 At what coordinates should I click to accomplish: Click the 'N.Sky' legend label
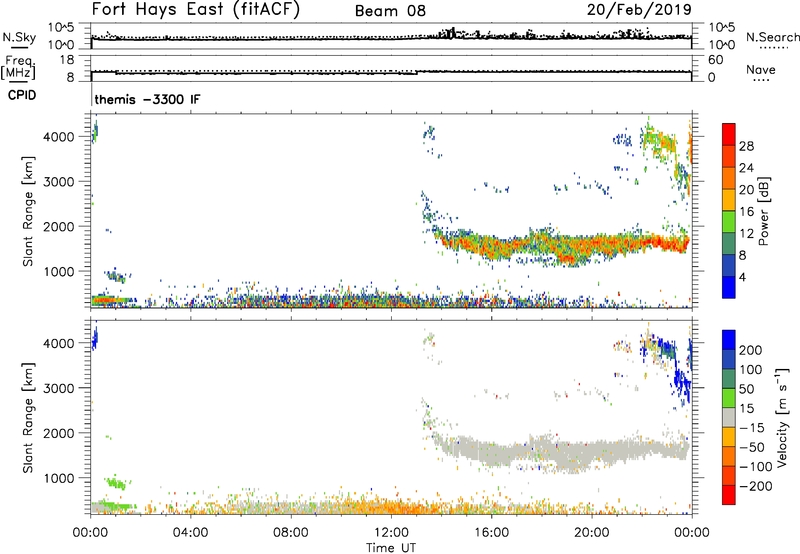coord(19,37)
